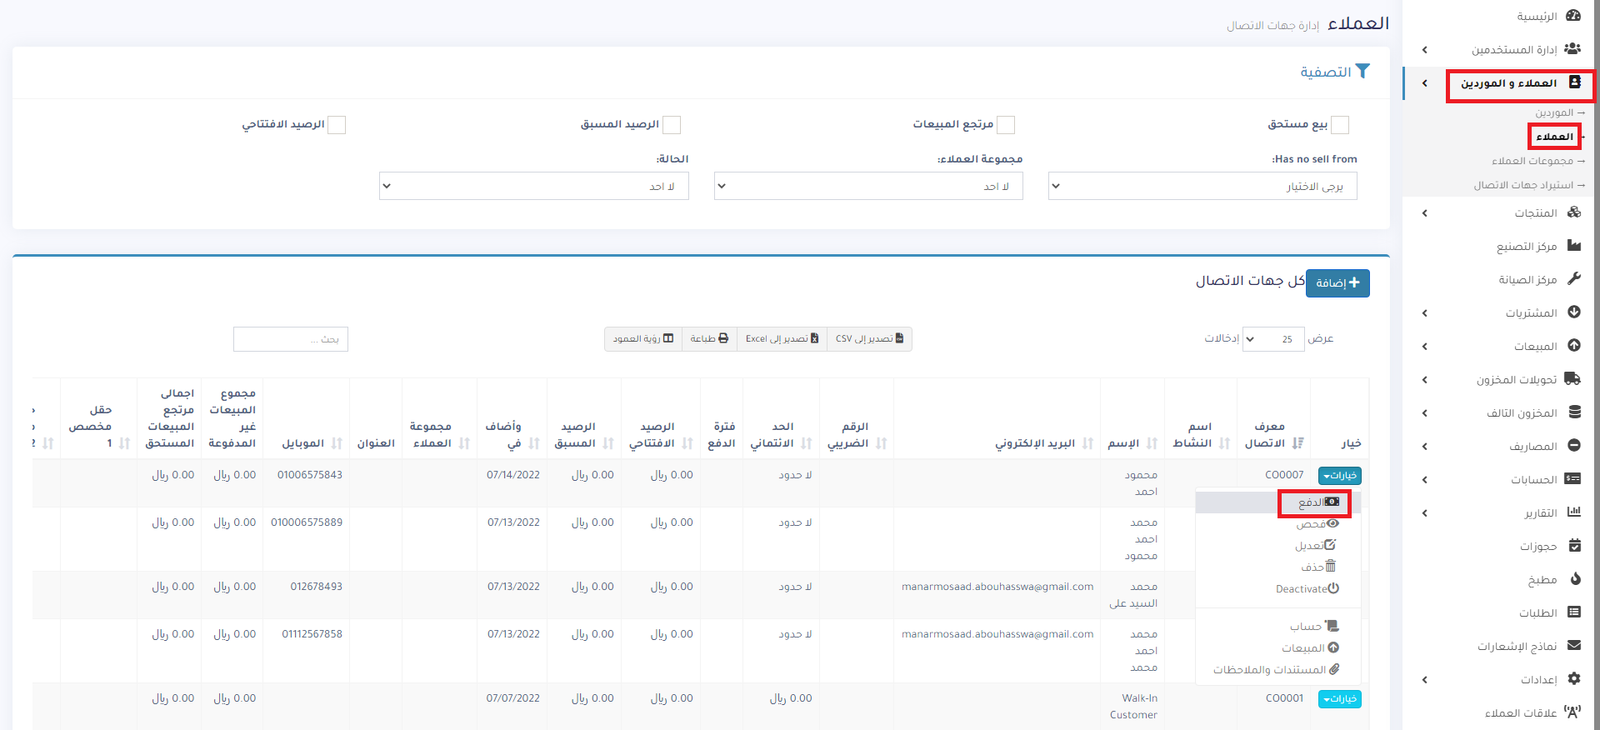Open the customer group dropdown
The height and width of the screenshot is (730, 1600).
pyautogui.click(x=868, y=186)
